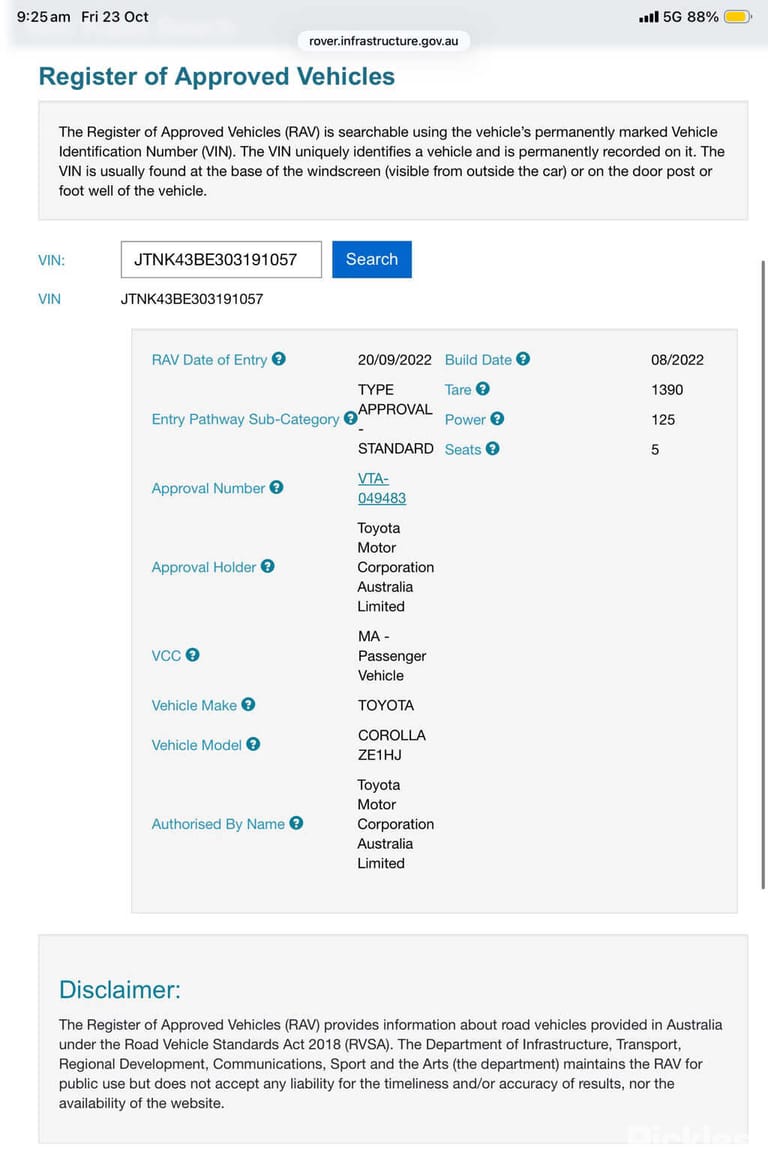The width and height of the screenshot is (768, 1169).
Task: Click the help icon next to Tare
Action: point(483,388)
